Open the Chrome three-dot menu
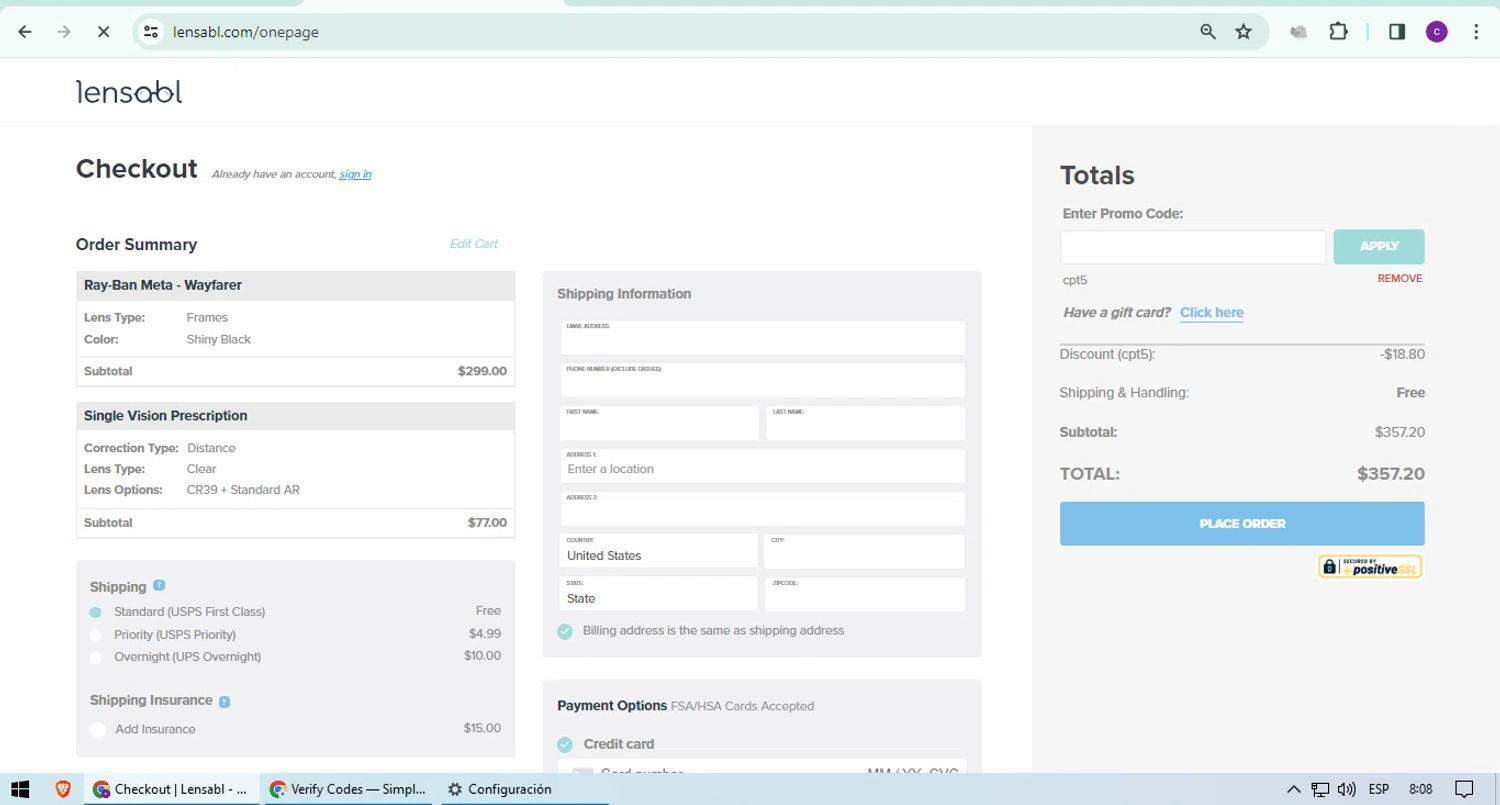The image size is (1500, 805). click(x=1476, y=32)
